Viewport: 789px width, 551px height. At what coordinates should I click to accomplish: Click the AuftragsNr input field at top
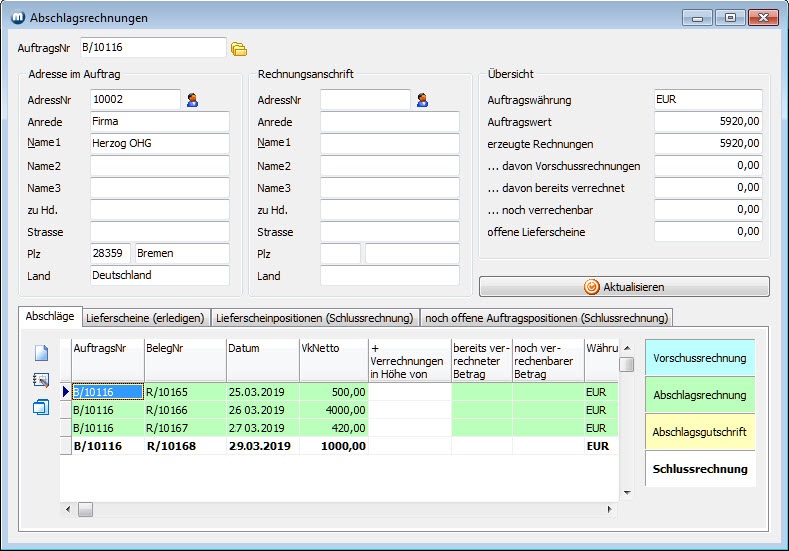pyautogui.click(x=153, y=48)
